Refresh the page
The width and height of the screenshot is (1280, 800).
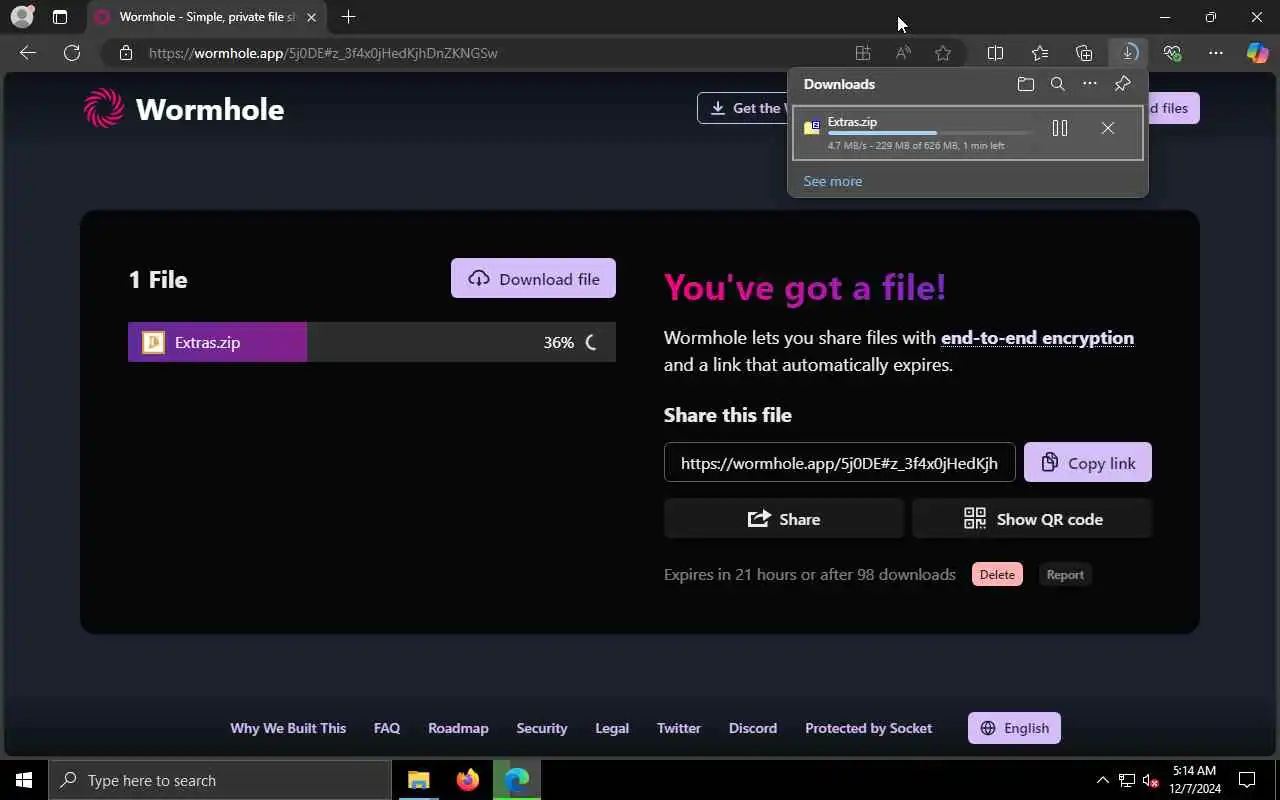(72, 53)
